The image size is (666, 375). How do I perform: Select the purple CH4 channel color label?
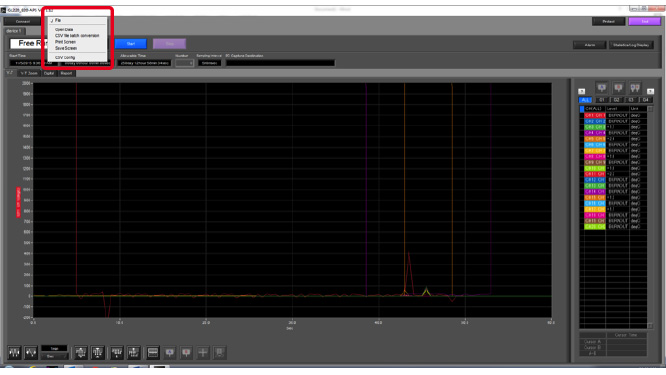(x=595, y=133)
